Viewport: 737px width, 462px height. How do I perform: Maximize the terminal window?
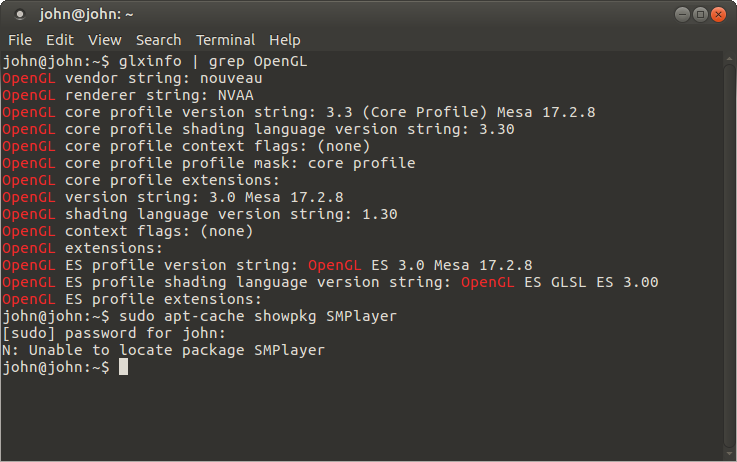(700, 15)
